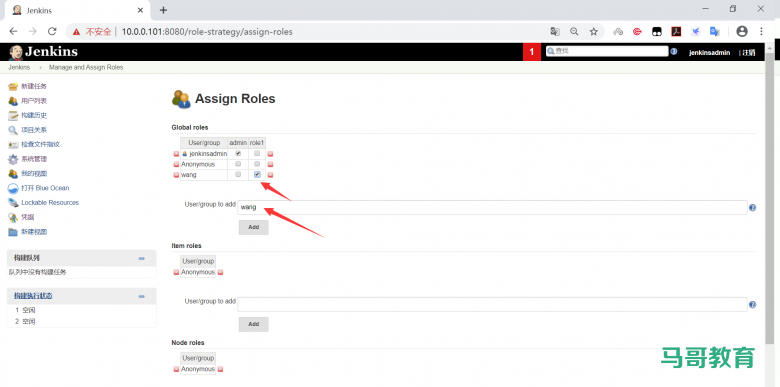The width and height of the screenshot is (780, 387).
Task: Click help icon beside Global User/group field
Action: coord(753,207)
